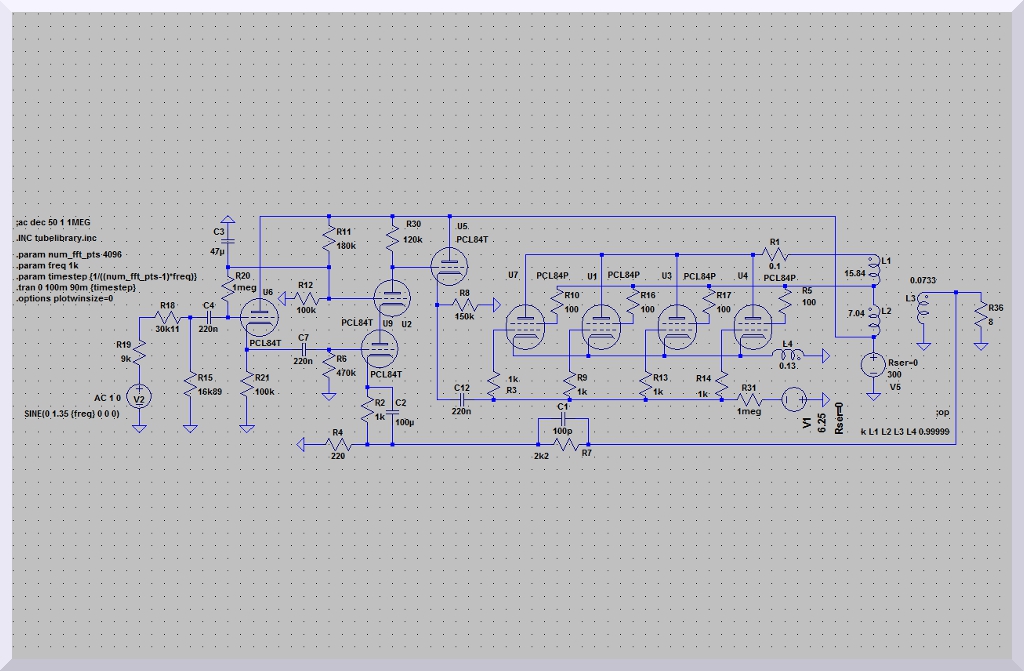Select capacitor C3 47µ symbol

point(227,240)
